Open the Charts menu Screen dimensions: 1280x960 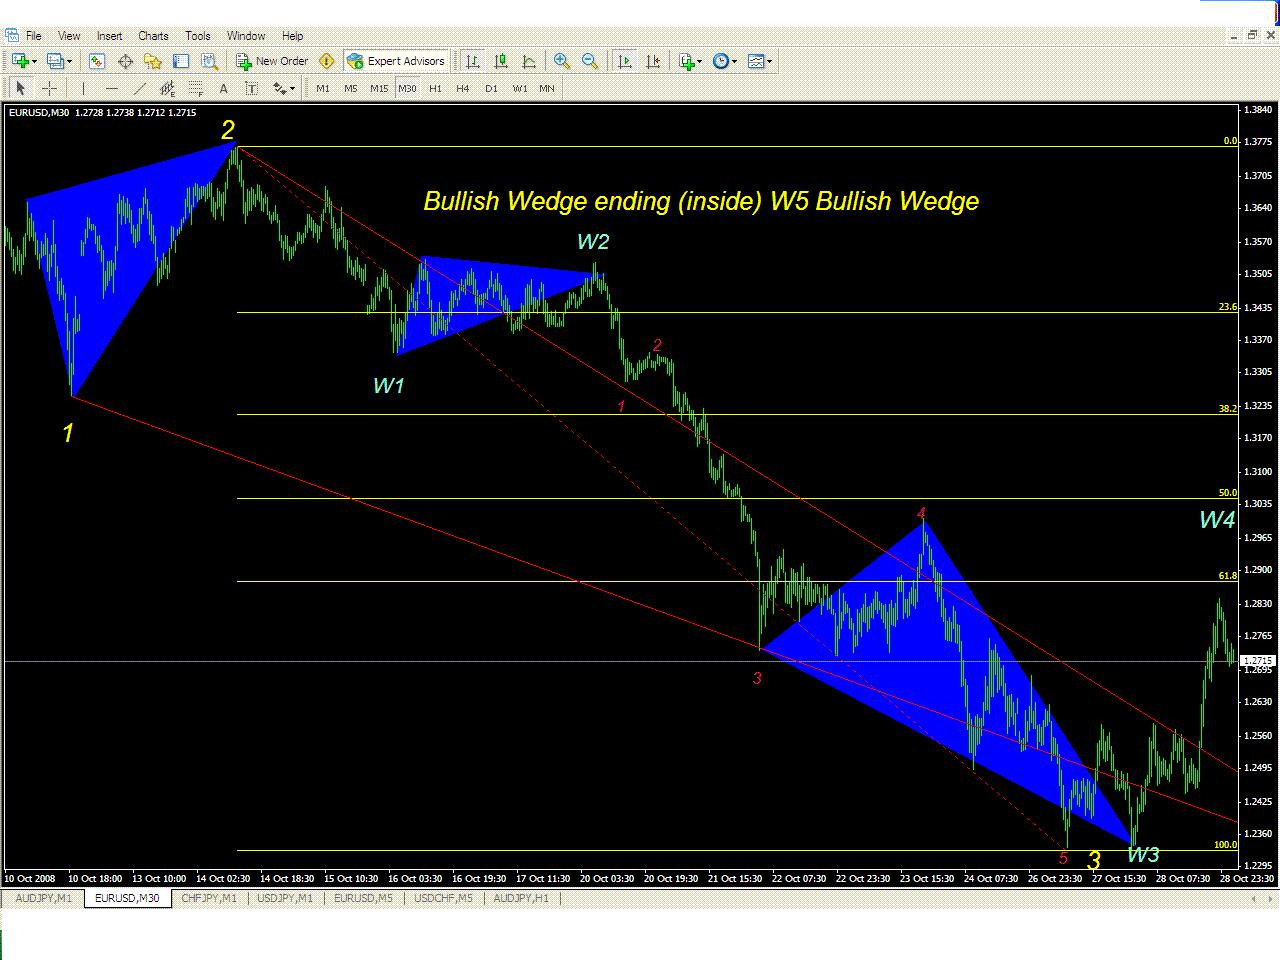point(153,36)
